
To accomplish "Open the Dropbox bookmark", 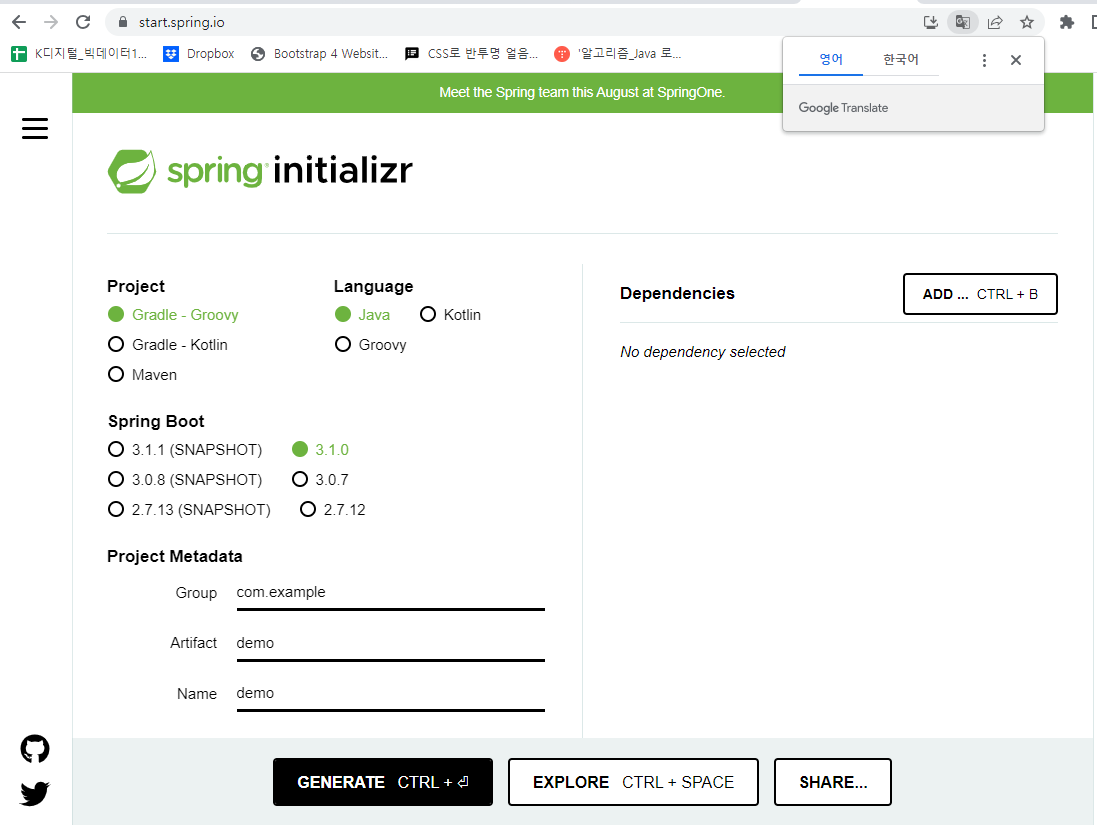I will pyautogui.click(x=199, y=54).
